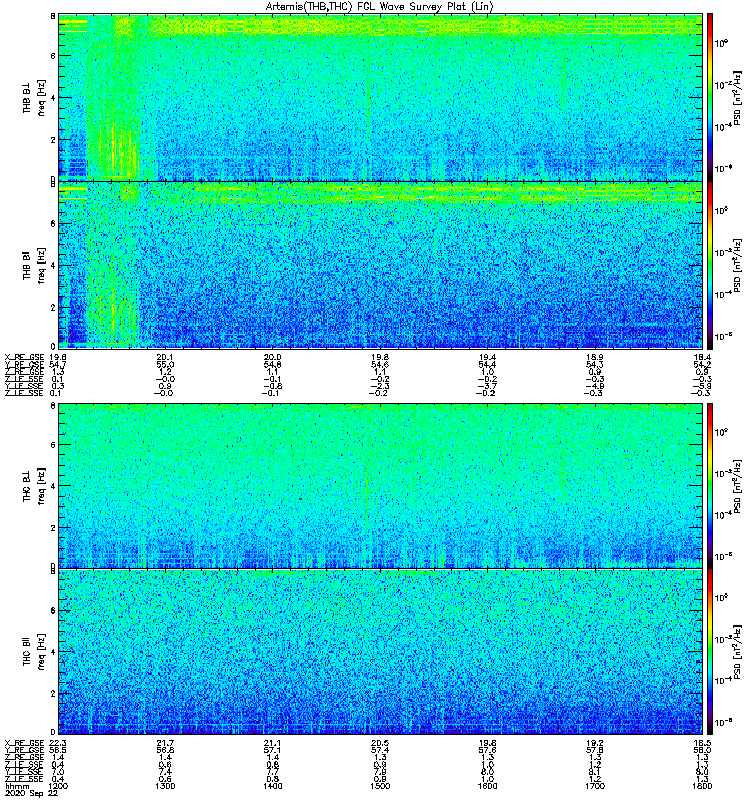The height and width of the screenshot is (800, 750).
Task: Click the THC B-parallel spectrogram panel
Action: [380, 652]
